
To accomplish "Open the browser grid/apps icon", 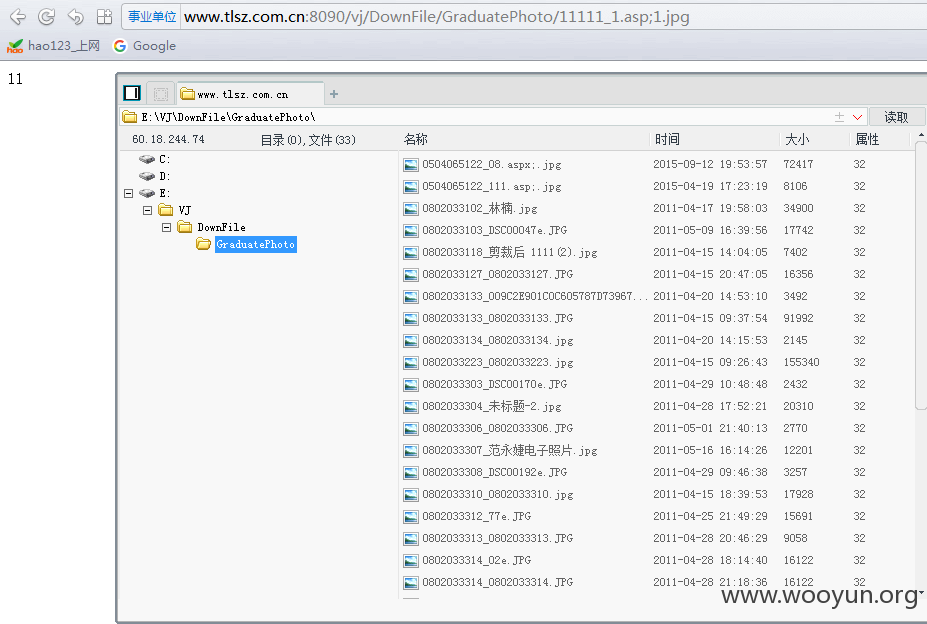I will [104, 17].
